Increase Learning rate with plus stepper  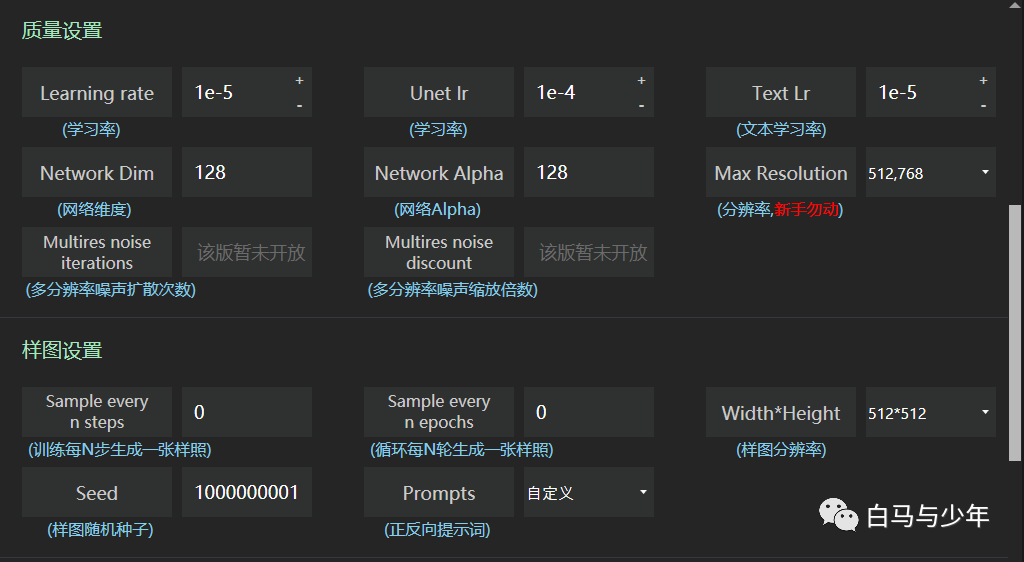299,80
